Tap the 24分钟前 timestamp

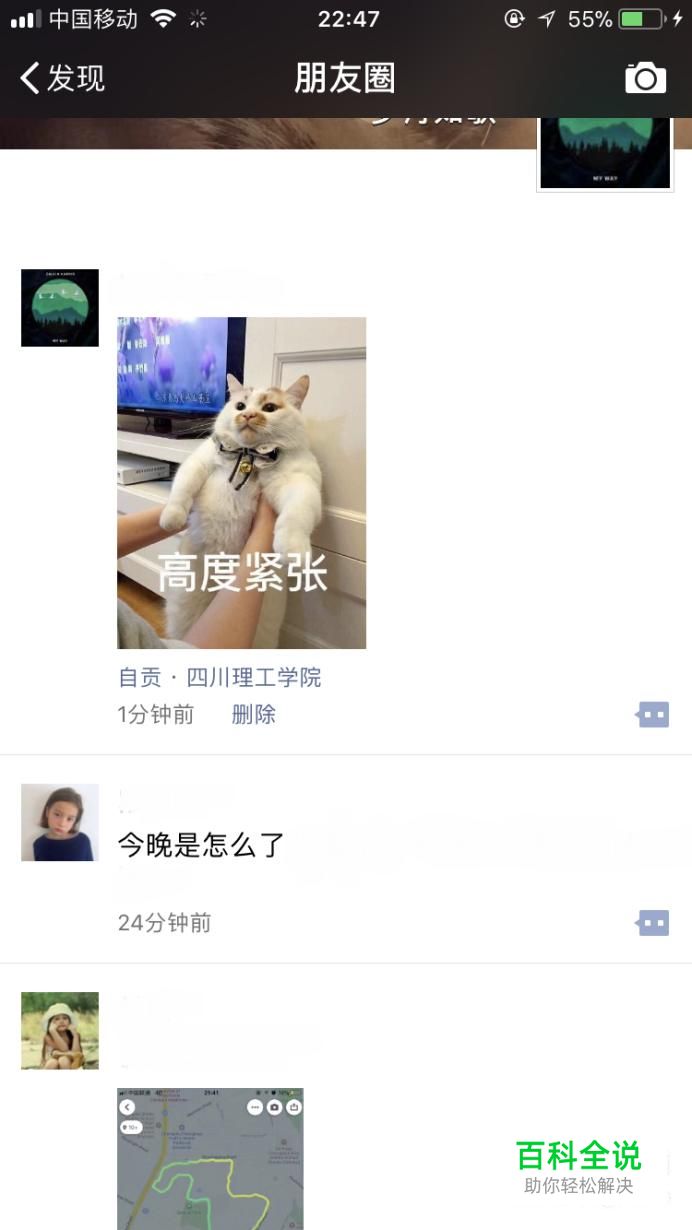165,922
